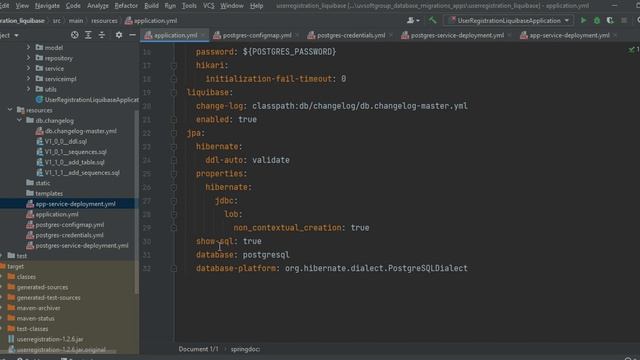
Task: Switch to the app-service-deployment.yml tab
Action: click(569, 36)
